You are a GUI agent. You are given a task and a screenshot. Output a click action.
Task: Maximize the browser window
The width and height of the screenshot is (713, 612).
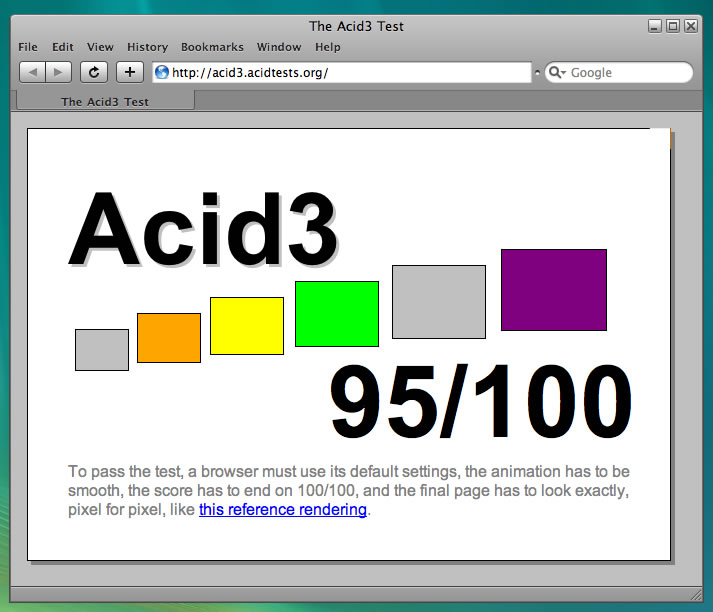click(673, 26)
